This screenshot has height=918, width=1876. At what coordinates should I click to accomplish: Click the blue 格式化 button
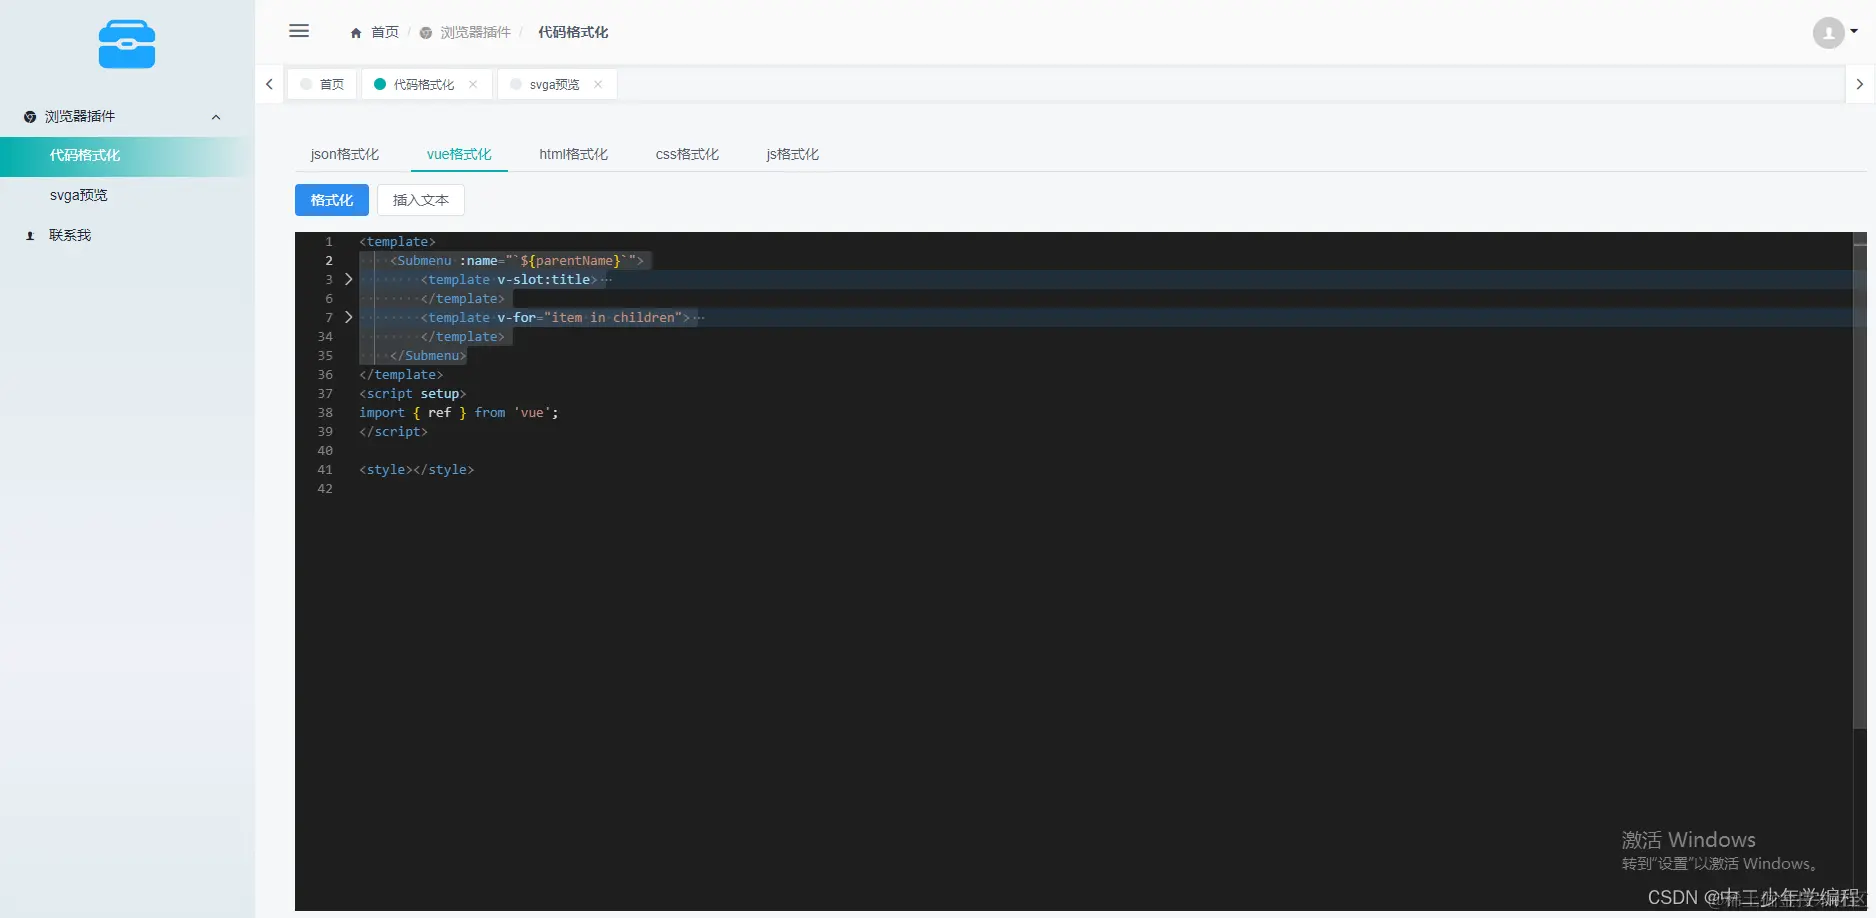click(x=332, y=200)
